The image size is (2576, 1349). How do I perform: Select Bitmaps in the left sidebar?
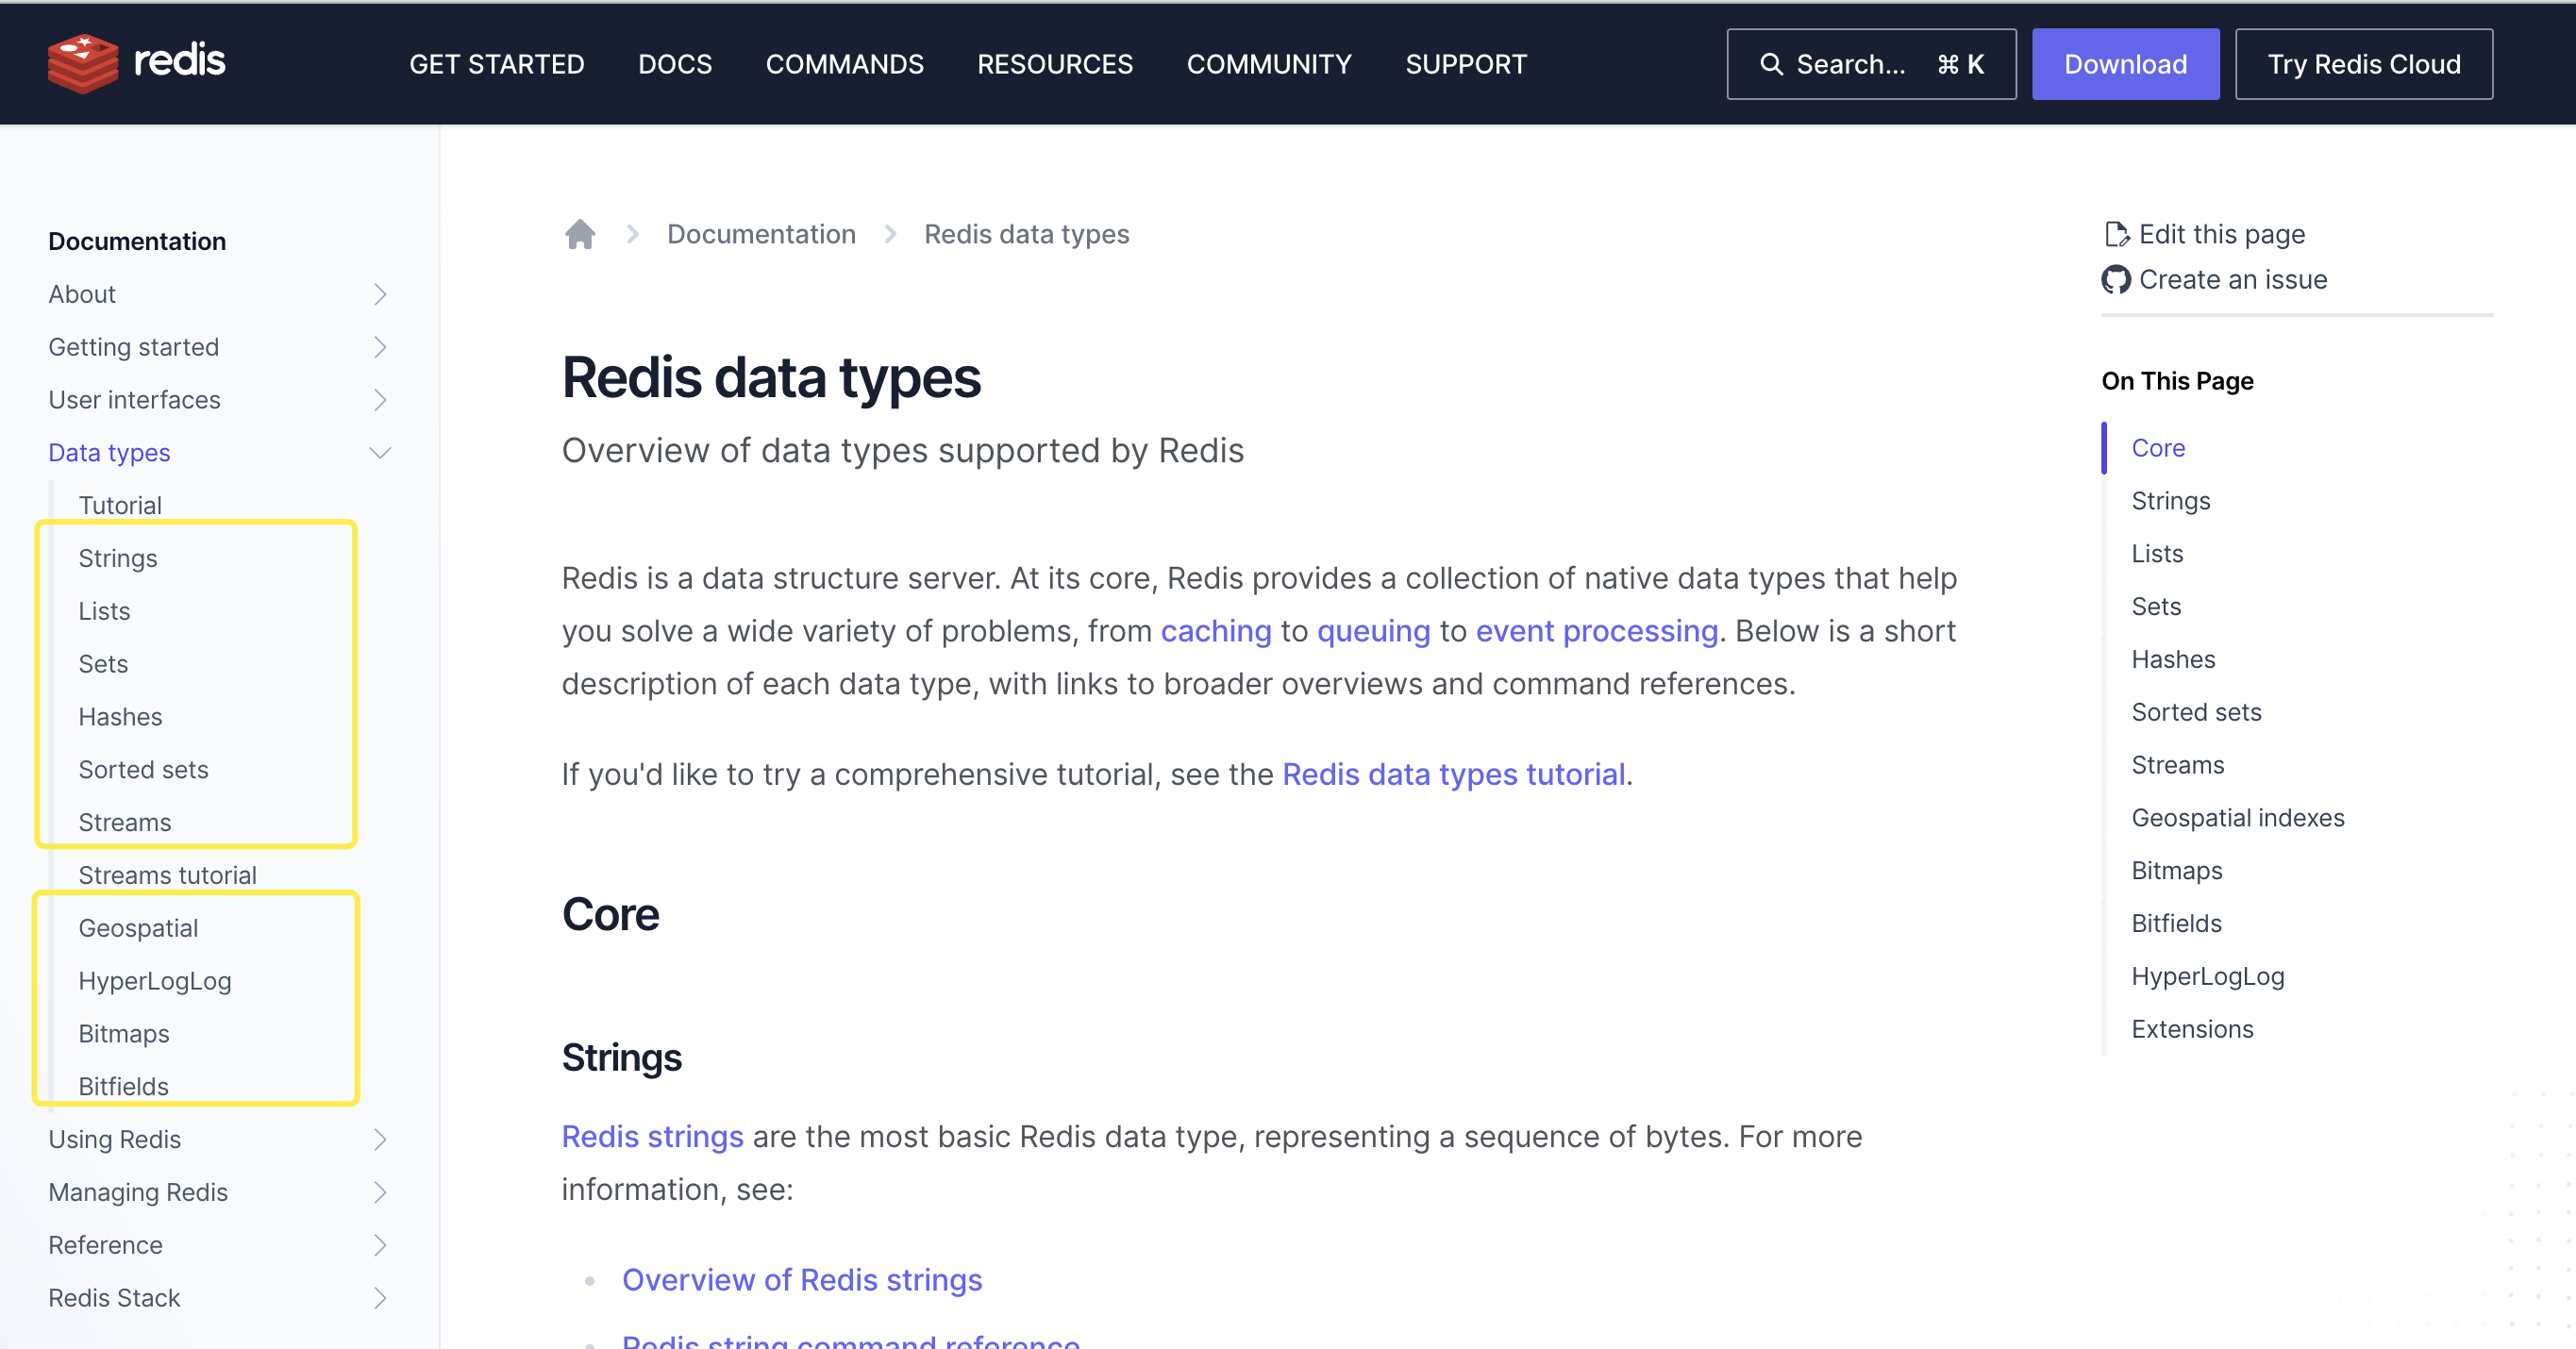[x=124, y=1034]
